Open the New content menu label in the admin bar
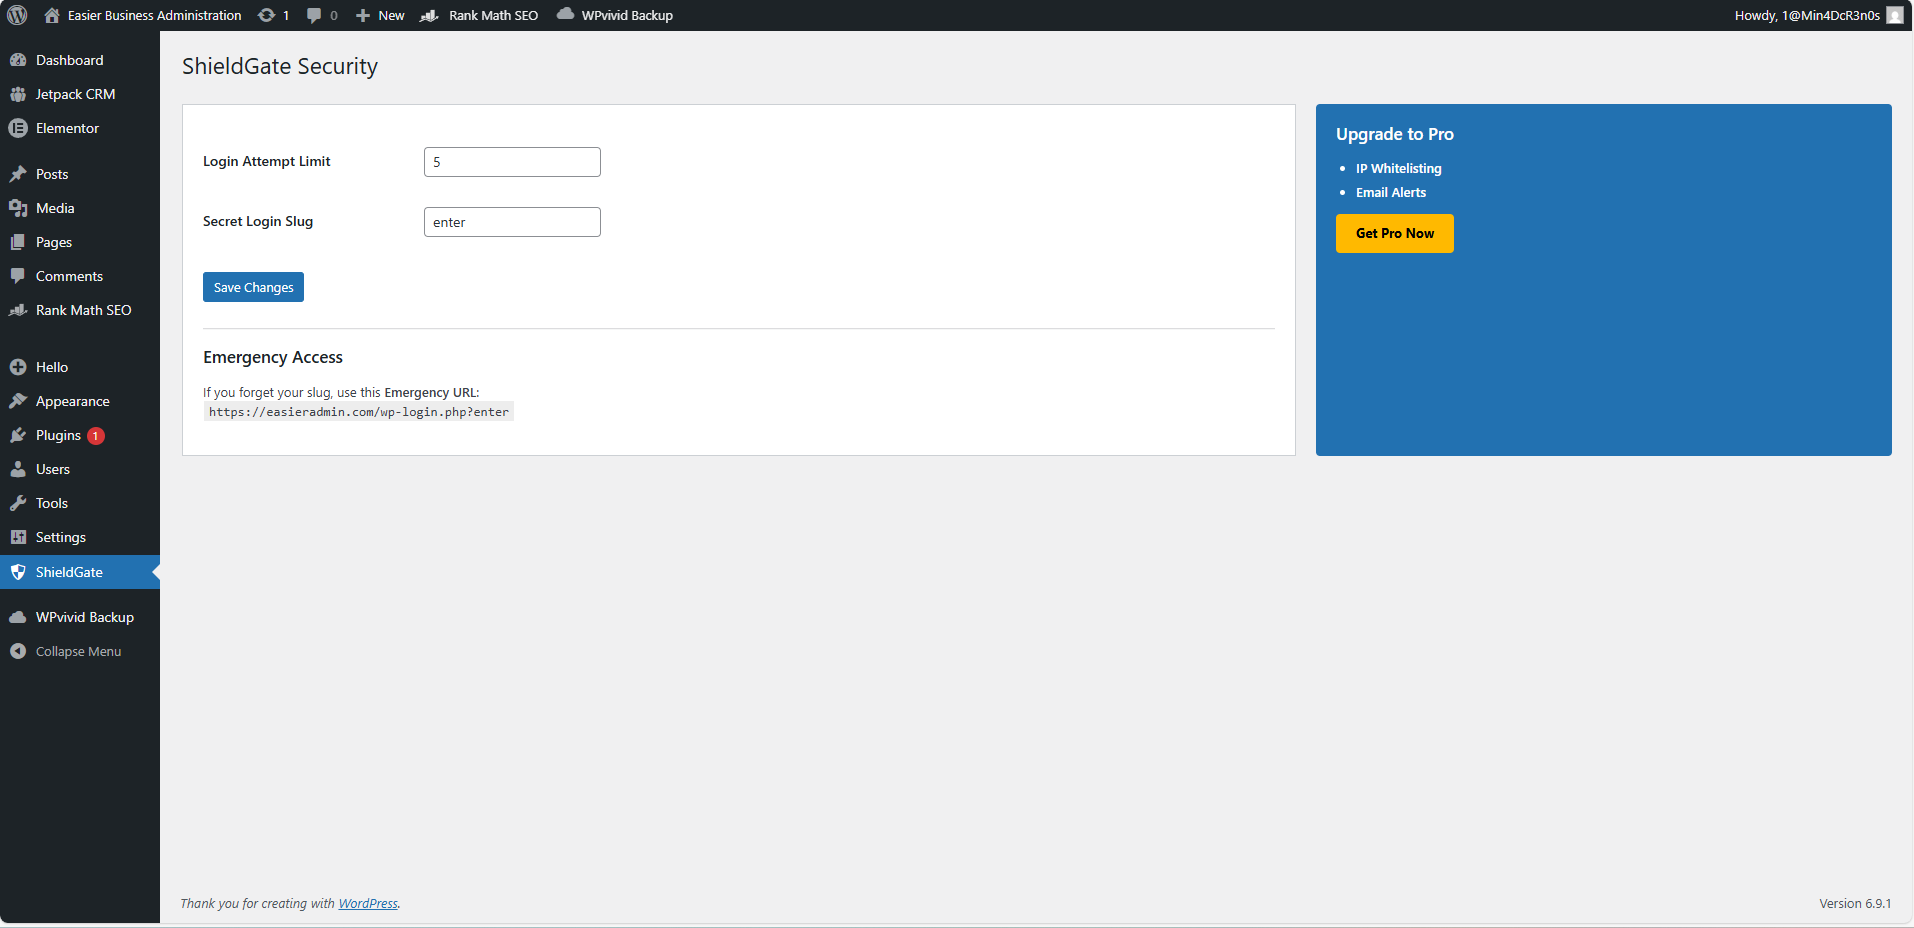Viewport: 1914px width, 928px height. [391, 15]
